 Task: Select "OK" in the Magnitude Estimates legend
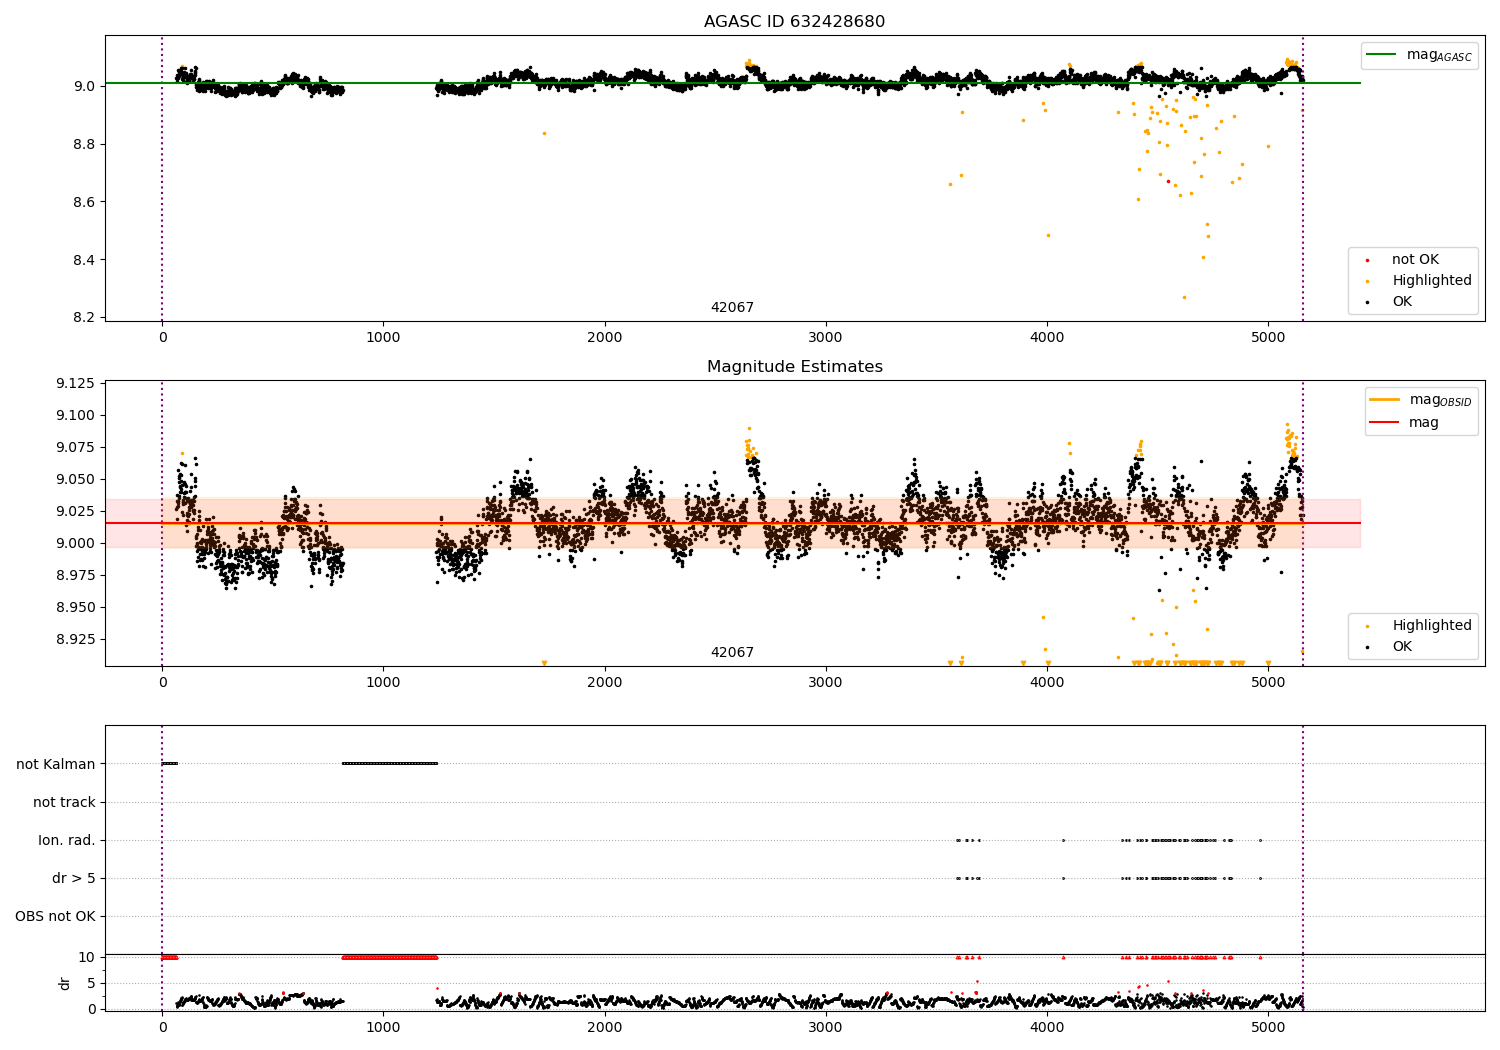[1402, 647]
